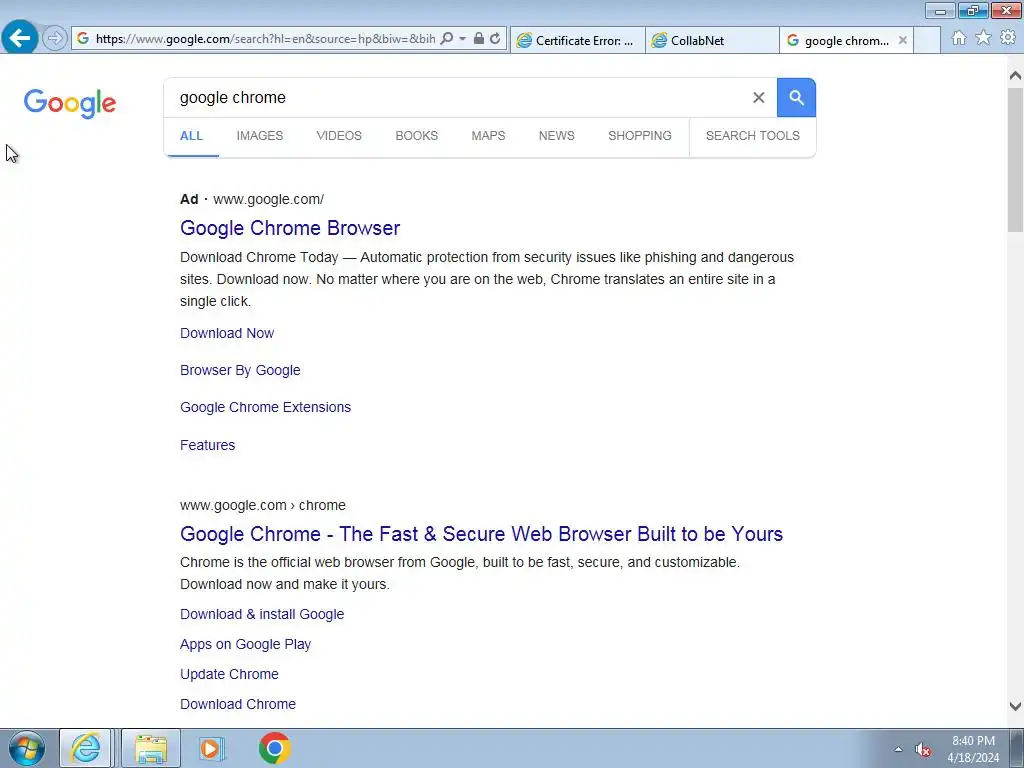This screenshot has height=768, width=1024.
Task: Click Internet Explorer taskbar icon
Action: coord(86,748)
